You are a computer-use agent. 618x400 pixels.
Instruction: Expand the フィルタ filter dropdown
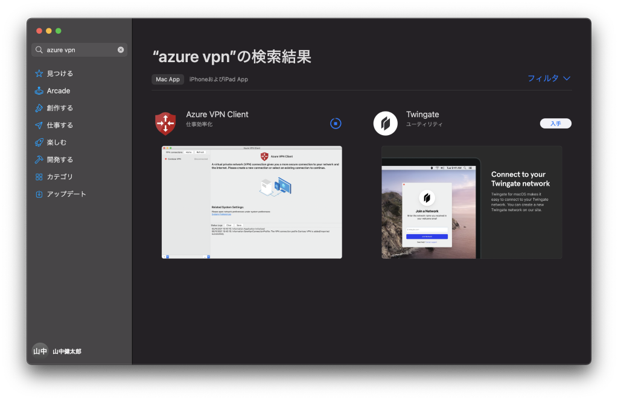[x=548, y=78]
